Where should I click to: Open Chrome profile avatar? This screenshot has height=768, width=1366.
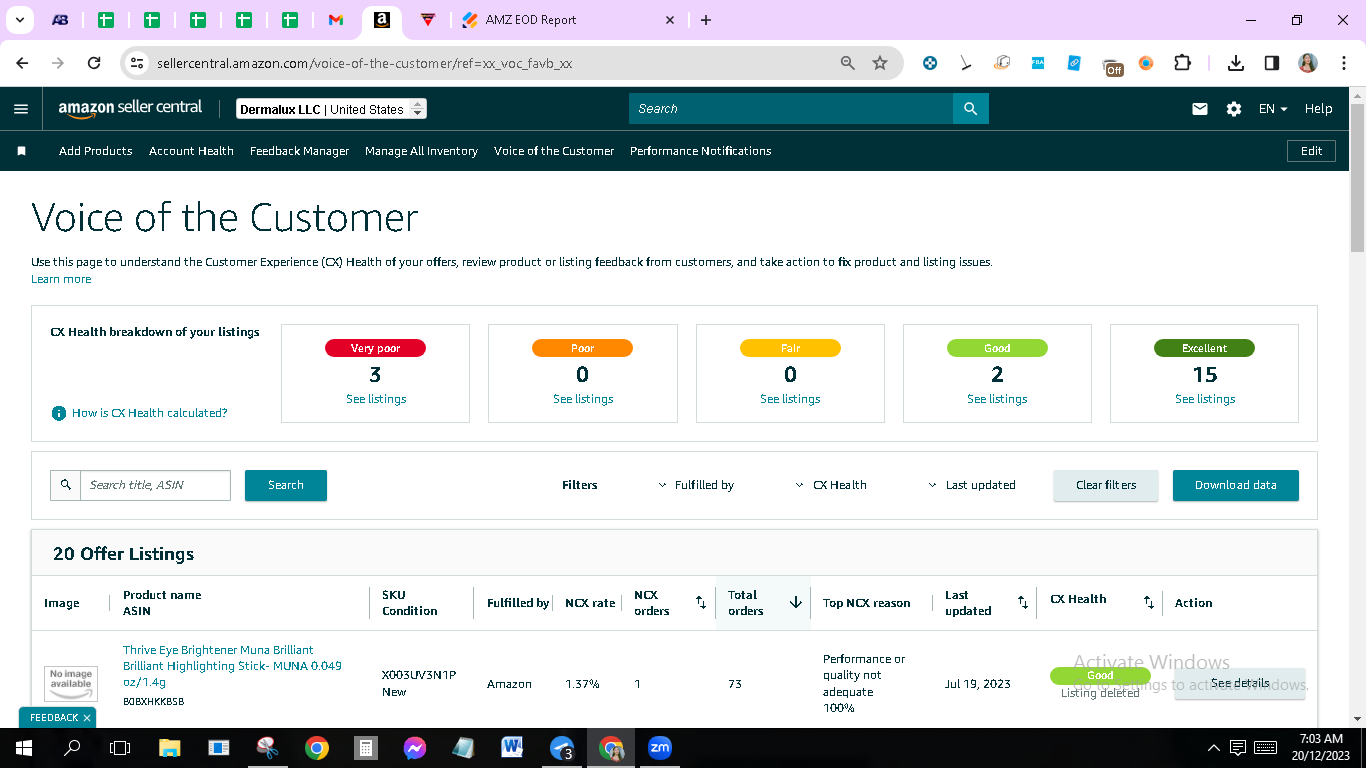1308,63
